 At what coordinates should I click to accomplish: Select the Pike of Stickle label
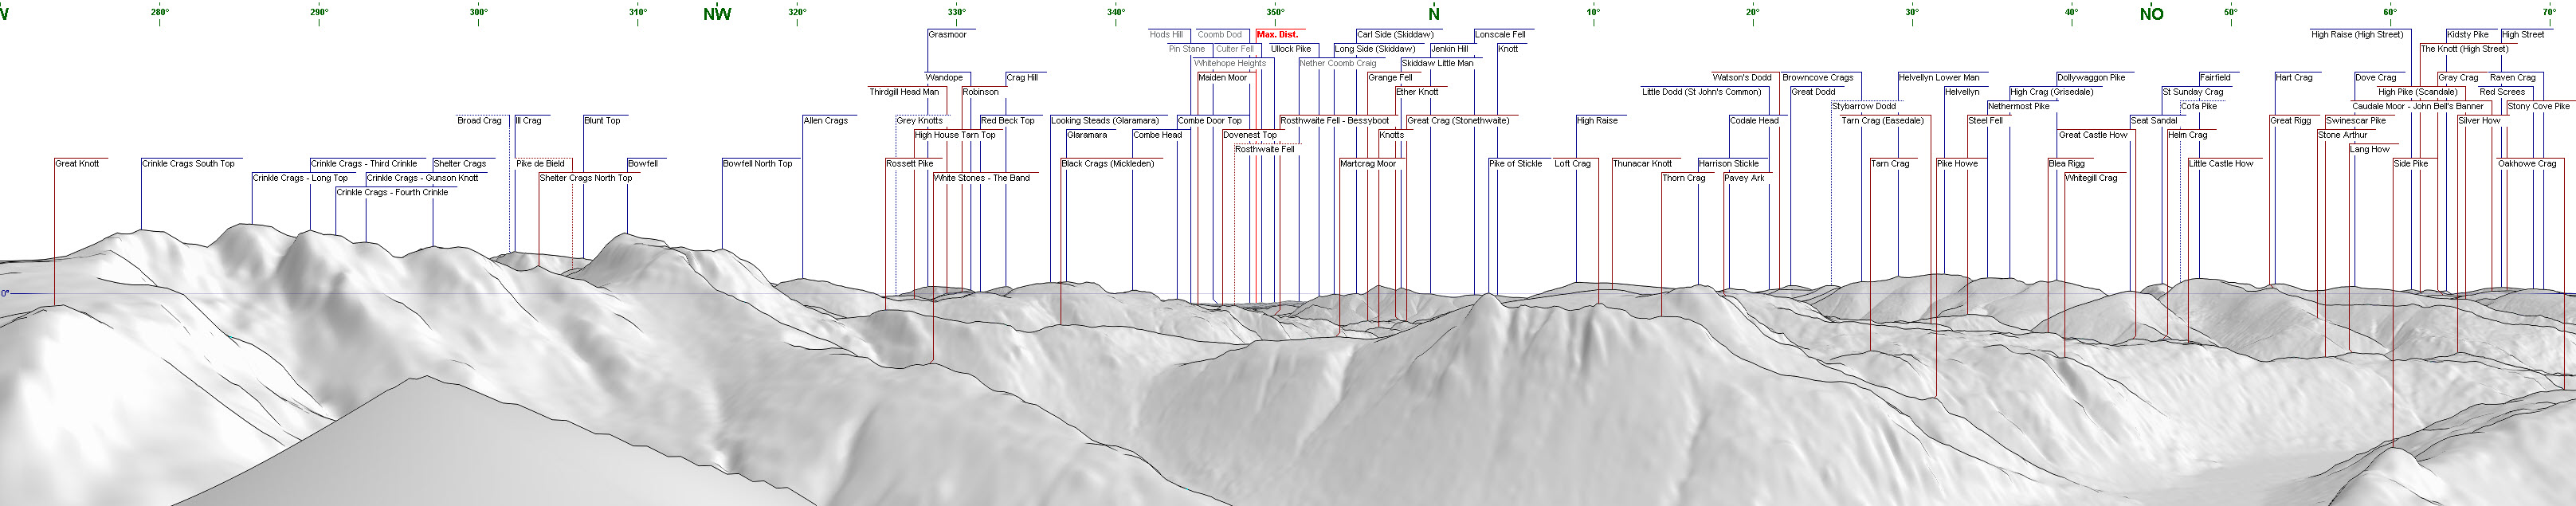point(1515,163)
